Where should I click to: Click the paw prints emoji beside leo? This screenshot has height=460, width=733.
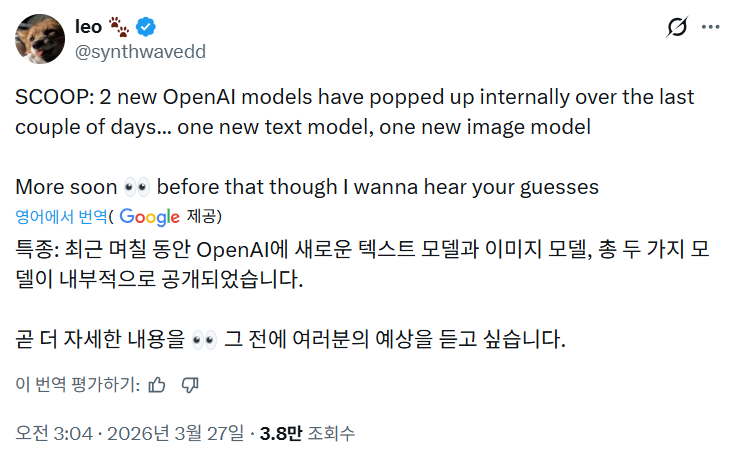click(x=119, y=27)
